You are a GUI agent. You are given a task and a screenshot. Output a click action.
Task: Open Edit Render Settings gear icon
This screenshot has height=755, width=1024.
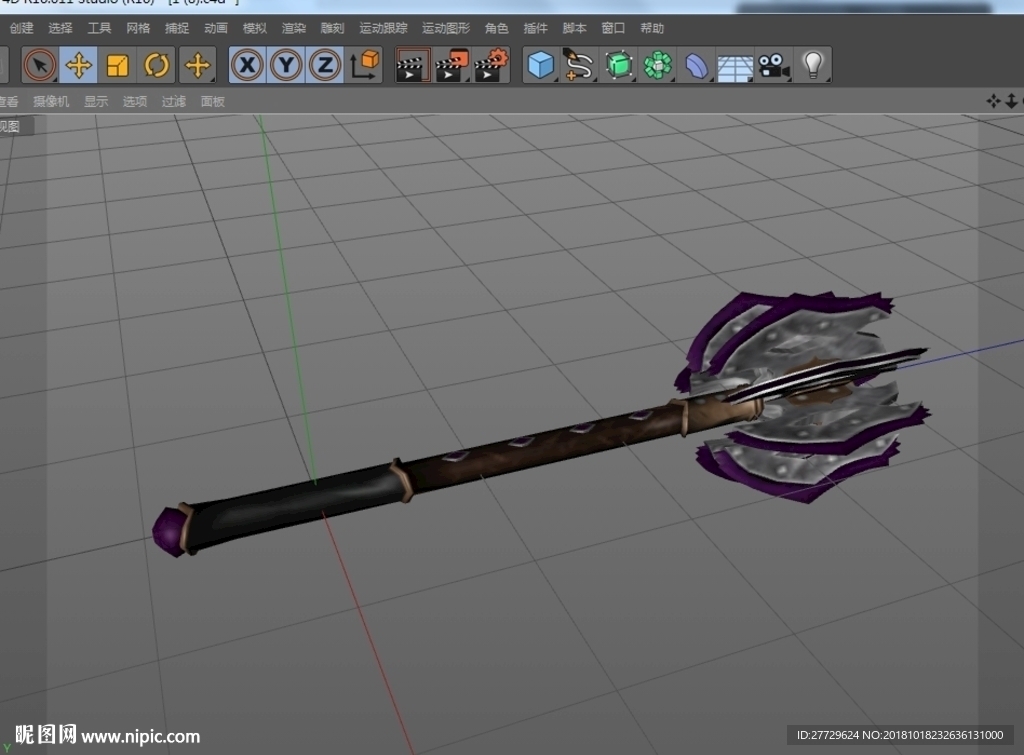point(490,65)
